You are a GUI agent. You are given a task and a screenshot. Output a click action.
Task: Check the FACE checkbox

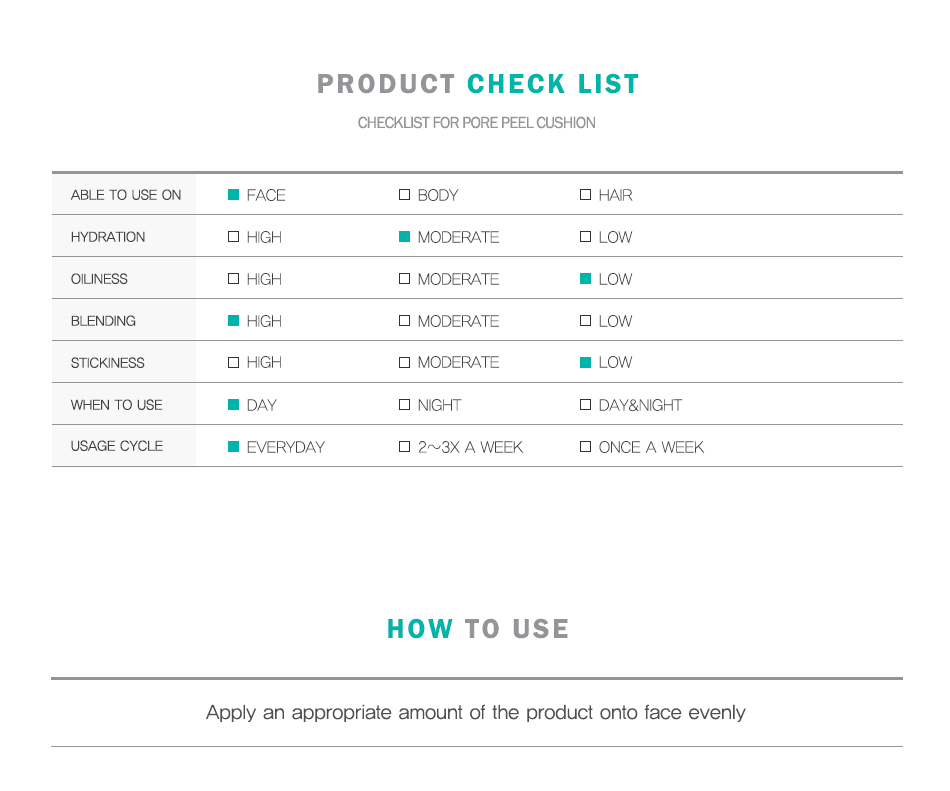click(x=234, y=195)
